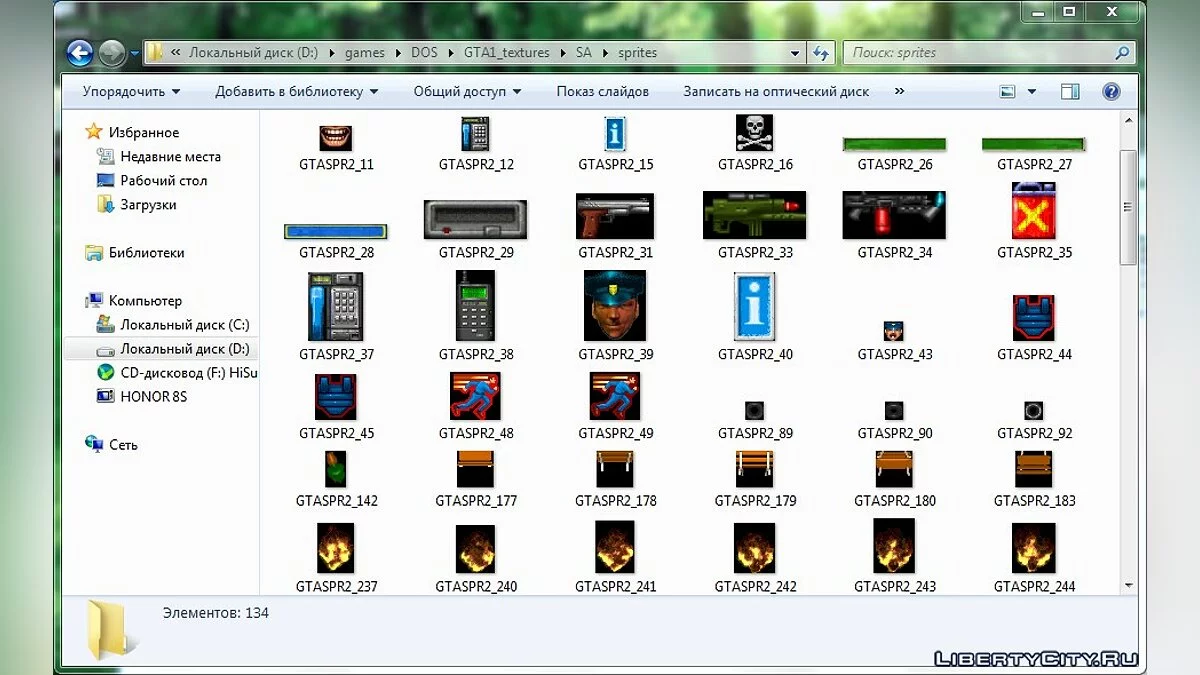Click Записать на оптический диск button

[776, 92]
